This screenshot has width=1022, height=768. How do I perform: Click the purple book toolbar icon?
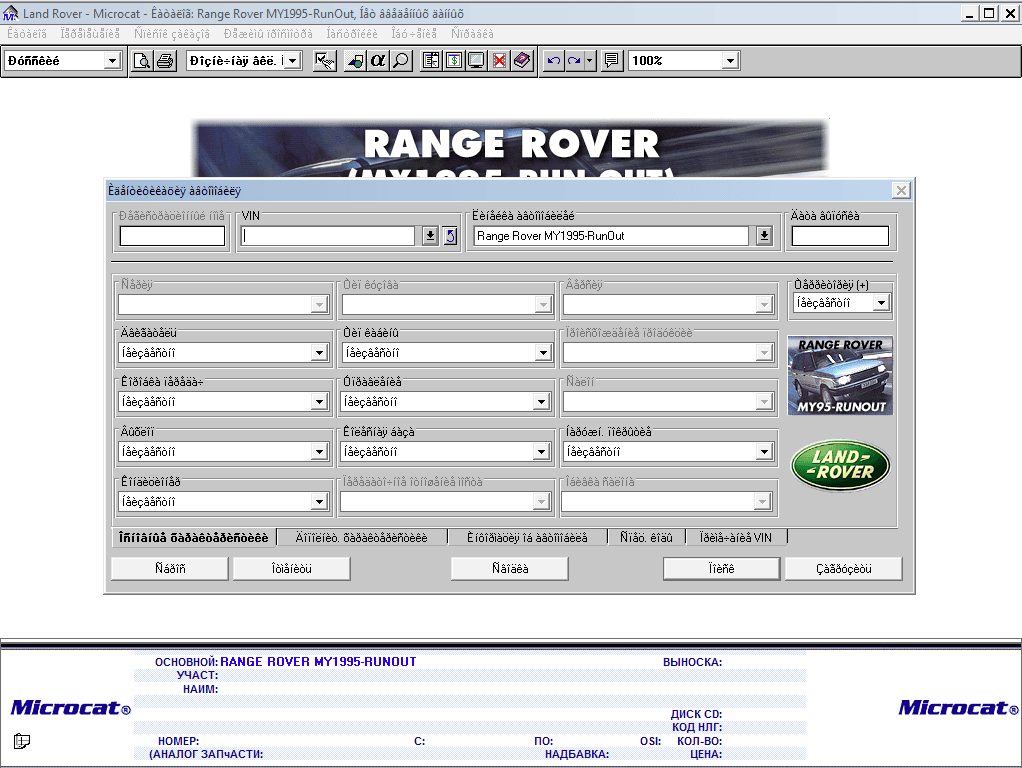point(522,61)
